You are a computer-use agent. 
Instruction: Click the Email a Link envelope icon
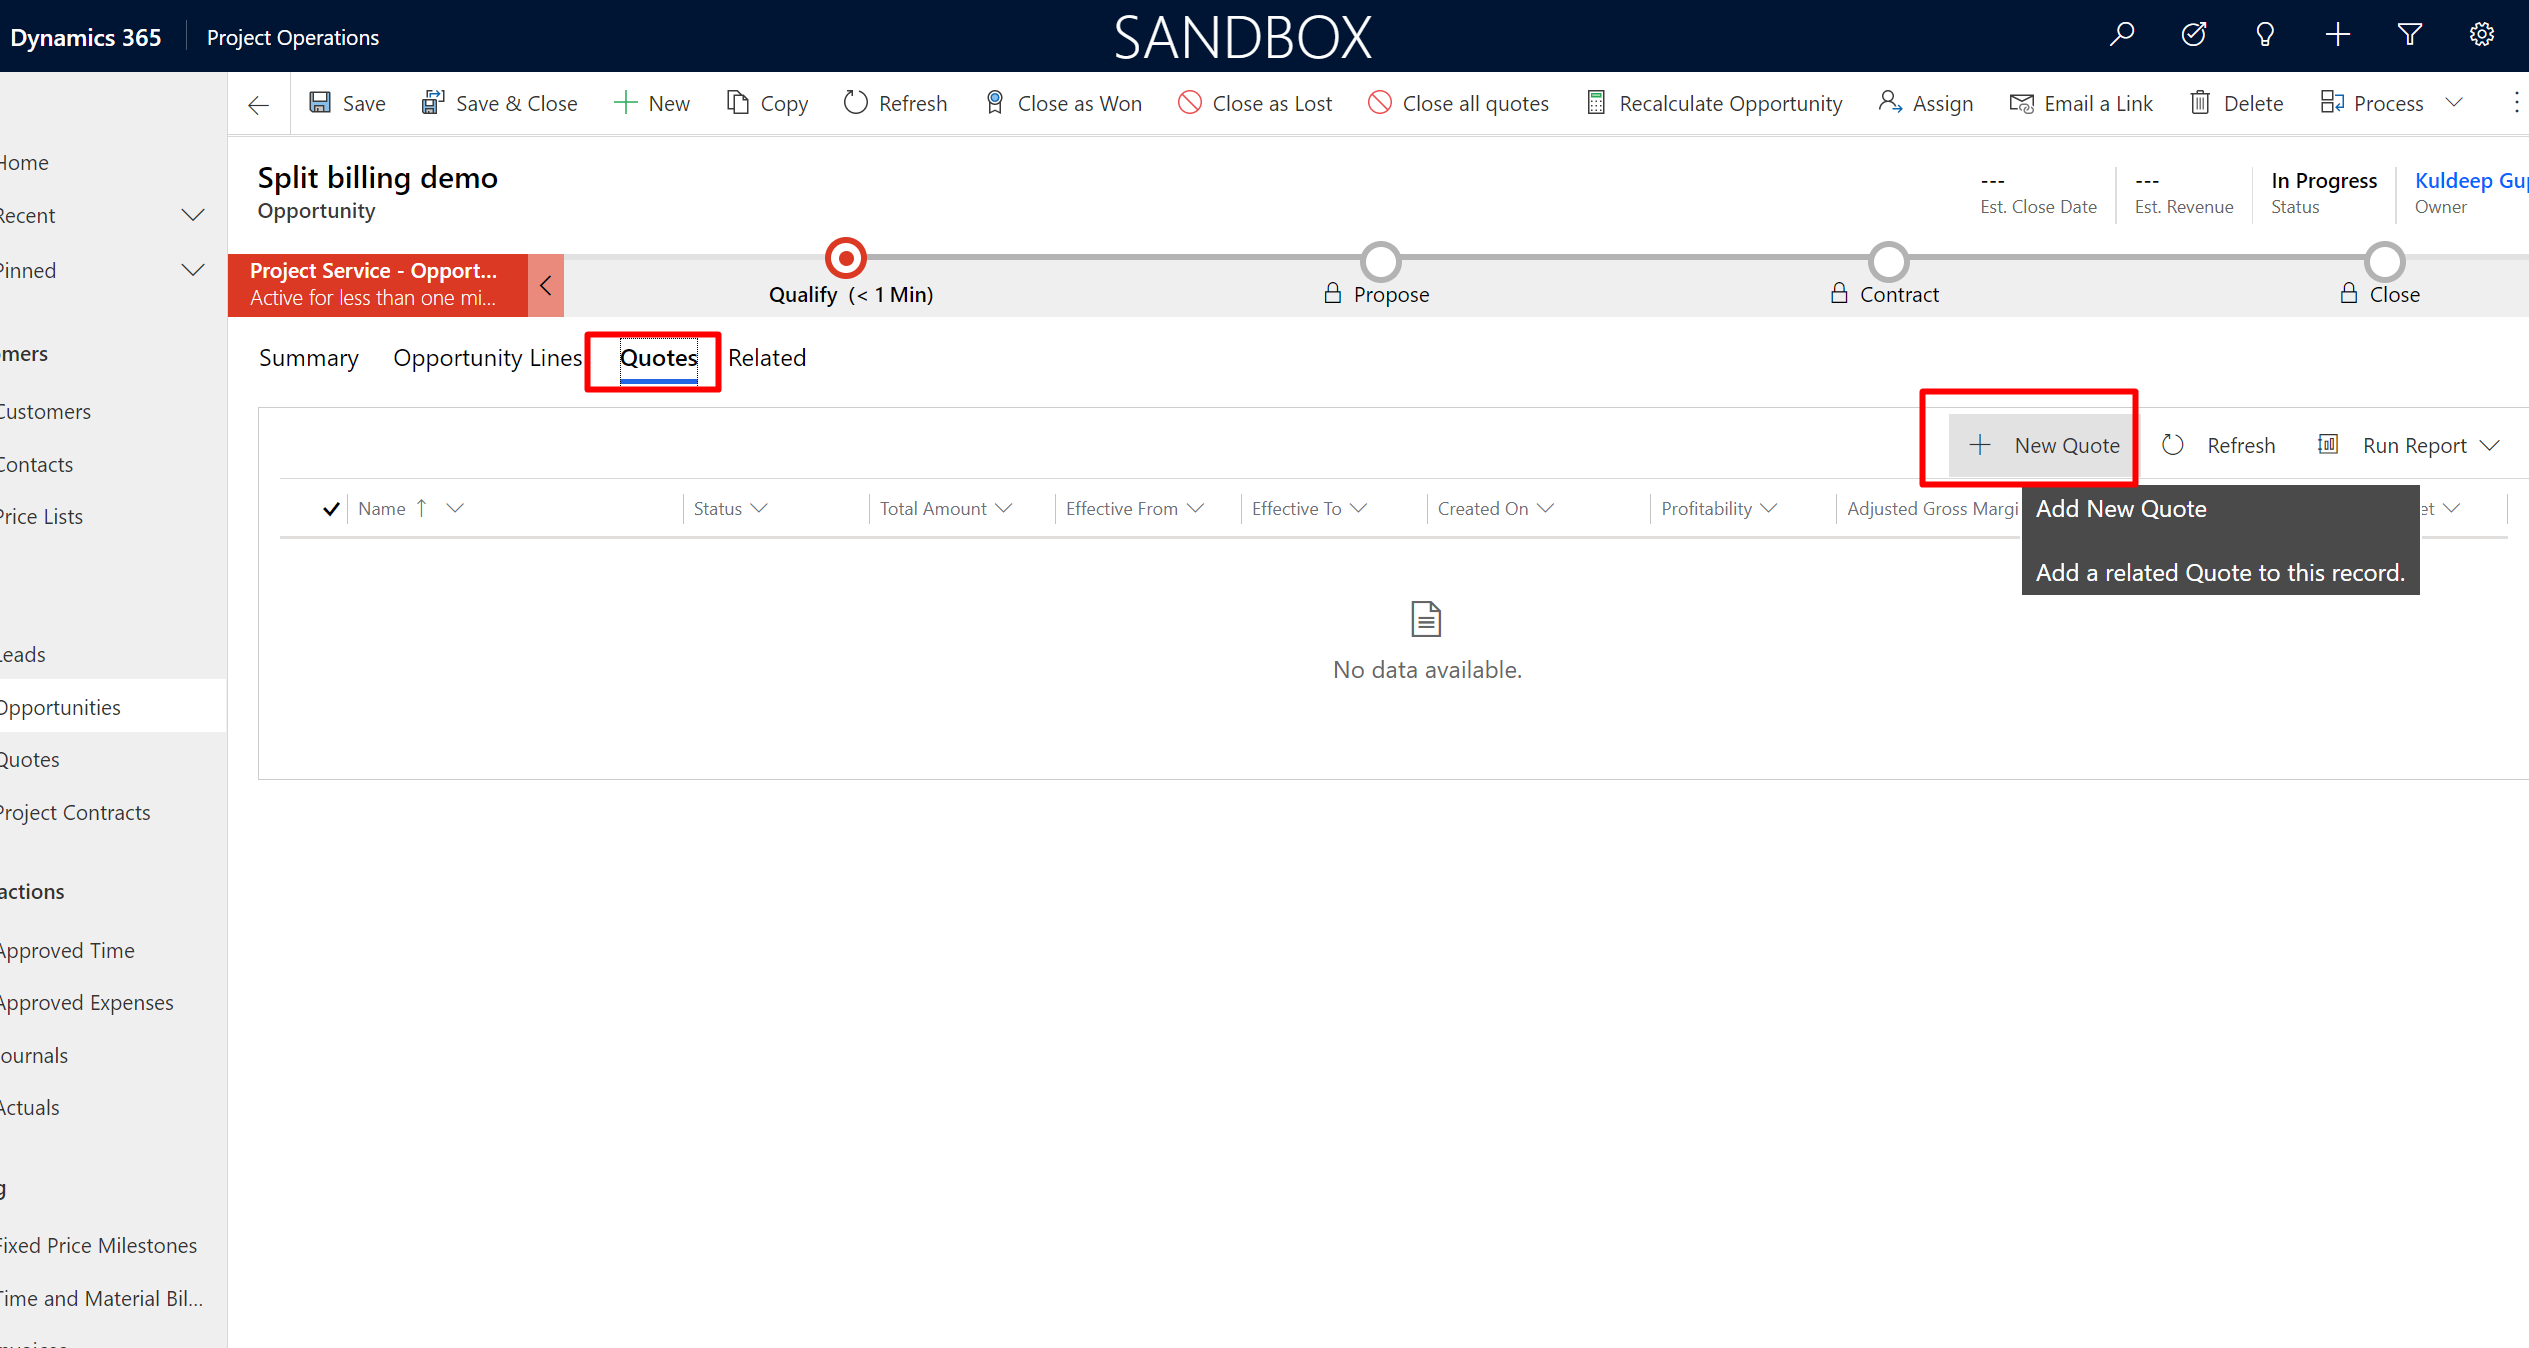2021,102
